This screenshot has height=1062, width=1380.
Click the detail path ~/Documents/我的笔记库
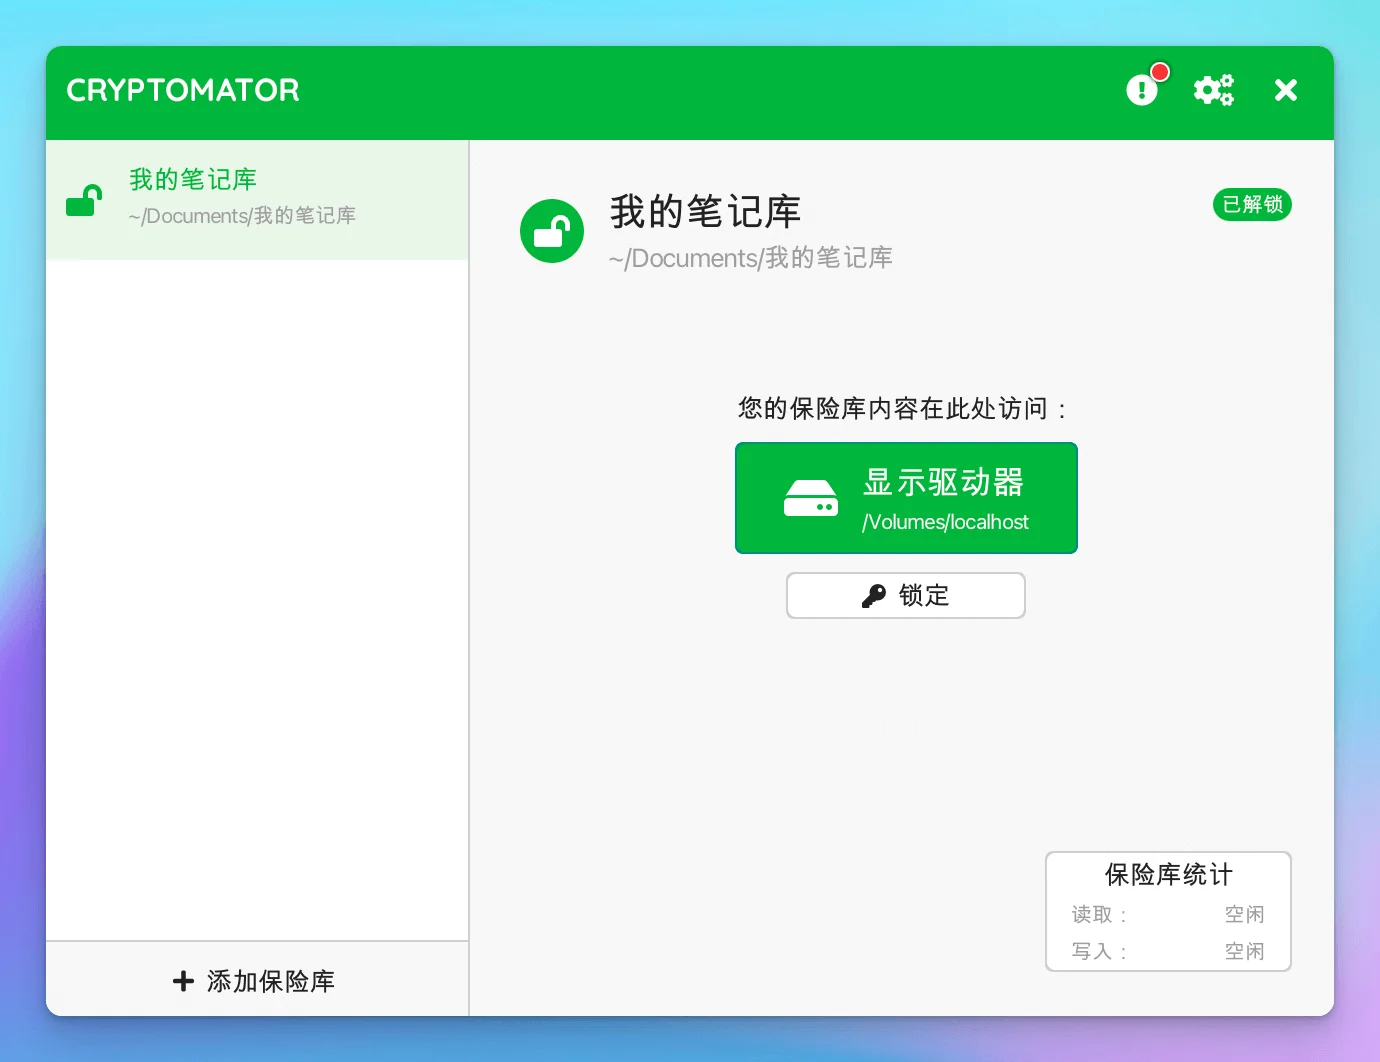pos(751,258)
